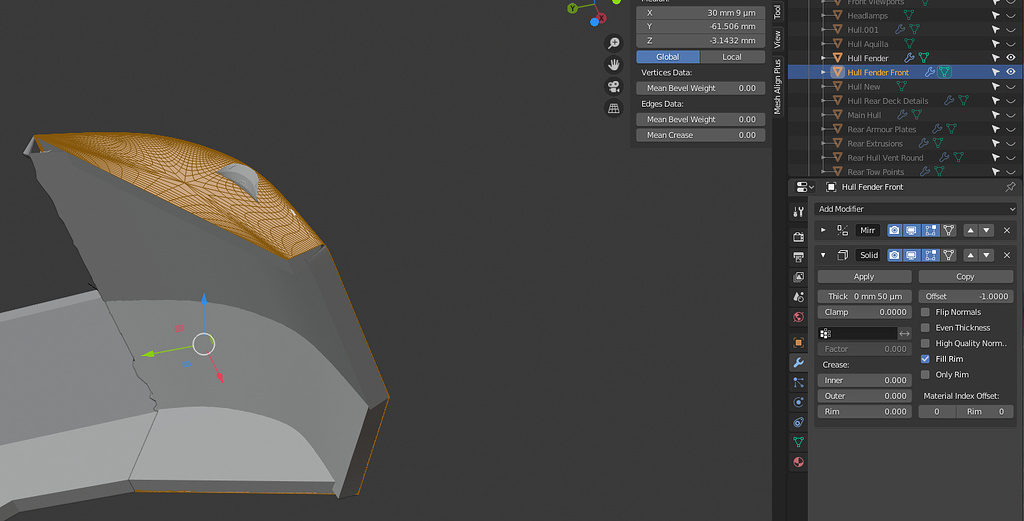Hide Hull Fender Front with eye icon
Viewport: 1024px width, 521px height.
[1011, 72]
